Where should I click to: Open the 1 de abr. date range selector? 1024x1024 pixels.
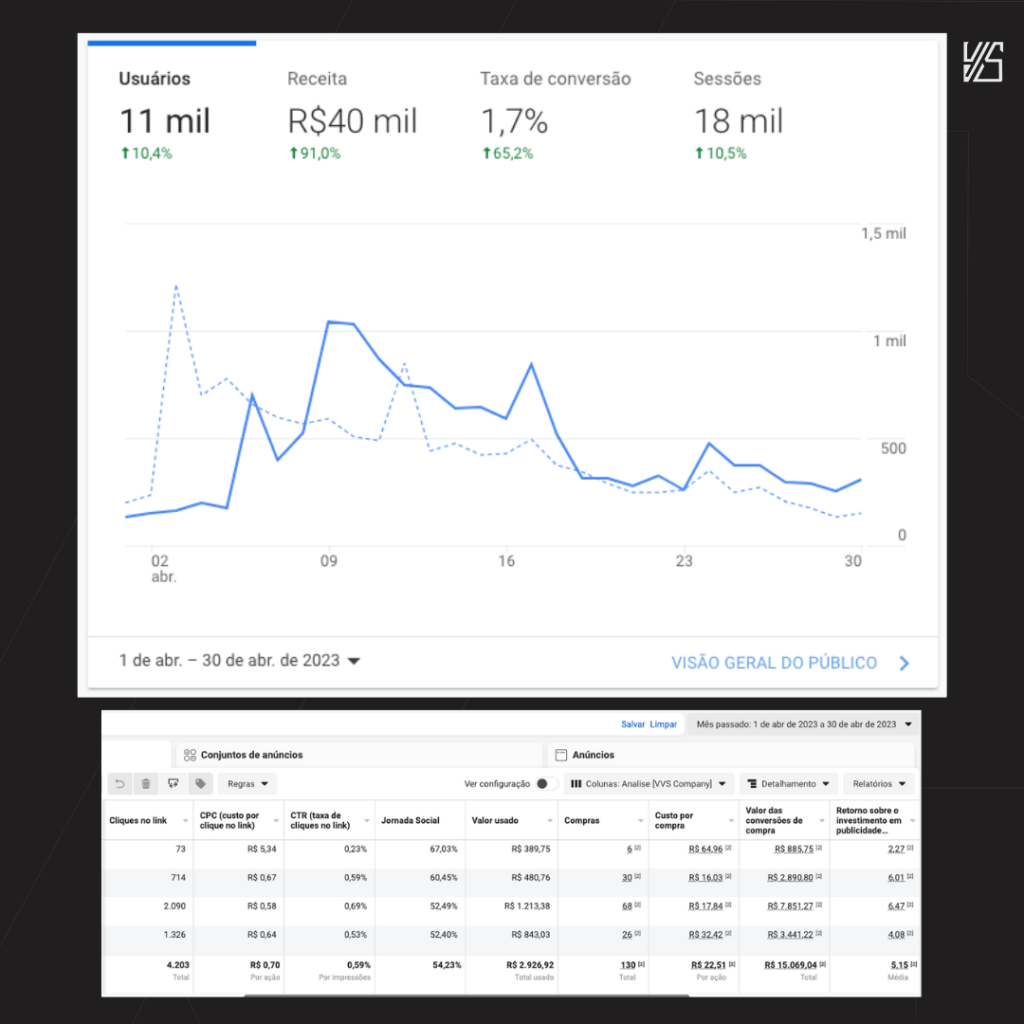(x=239, y=661)
